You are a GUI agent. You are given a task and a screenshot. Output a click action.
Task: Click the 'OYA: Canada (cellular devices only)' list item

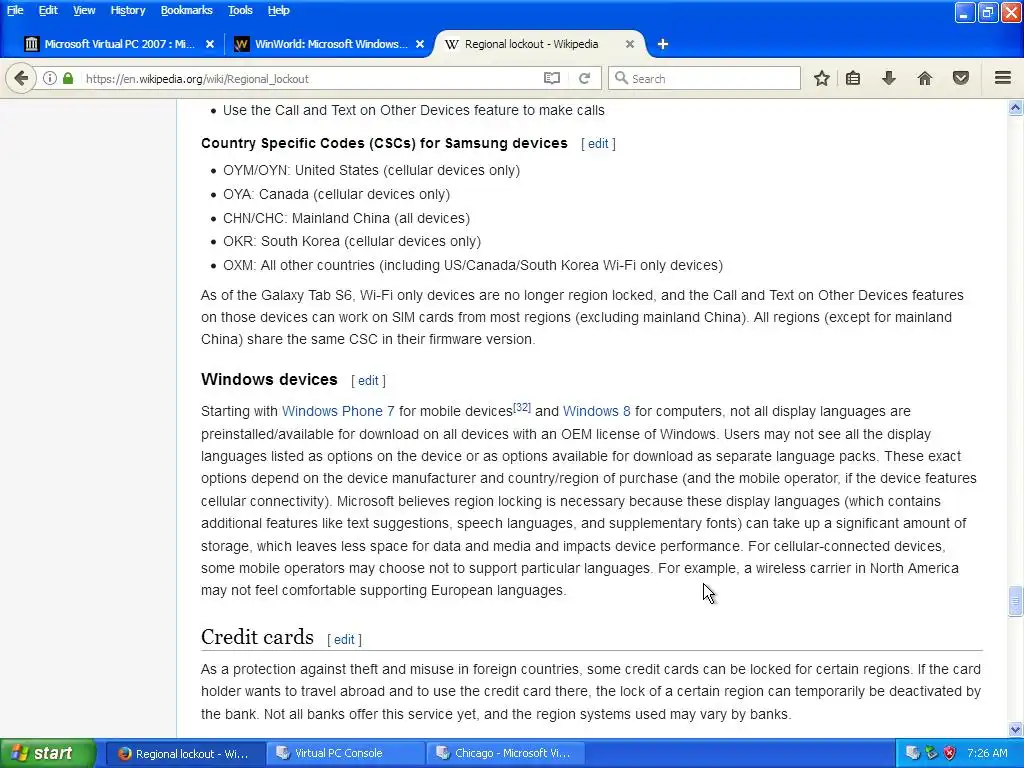point(336,195)
